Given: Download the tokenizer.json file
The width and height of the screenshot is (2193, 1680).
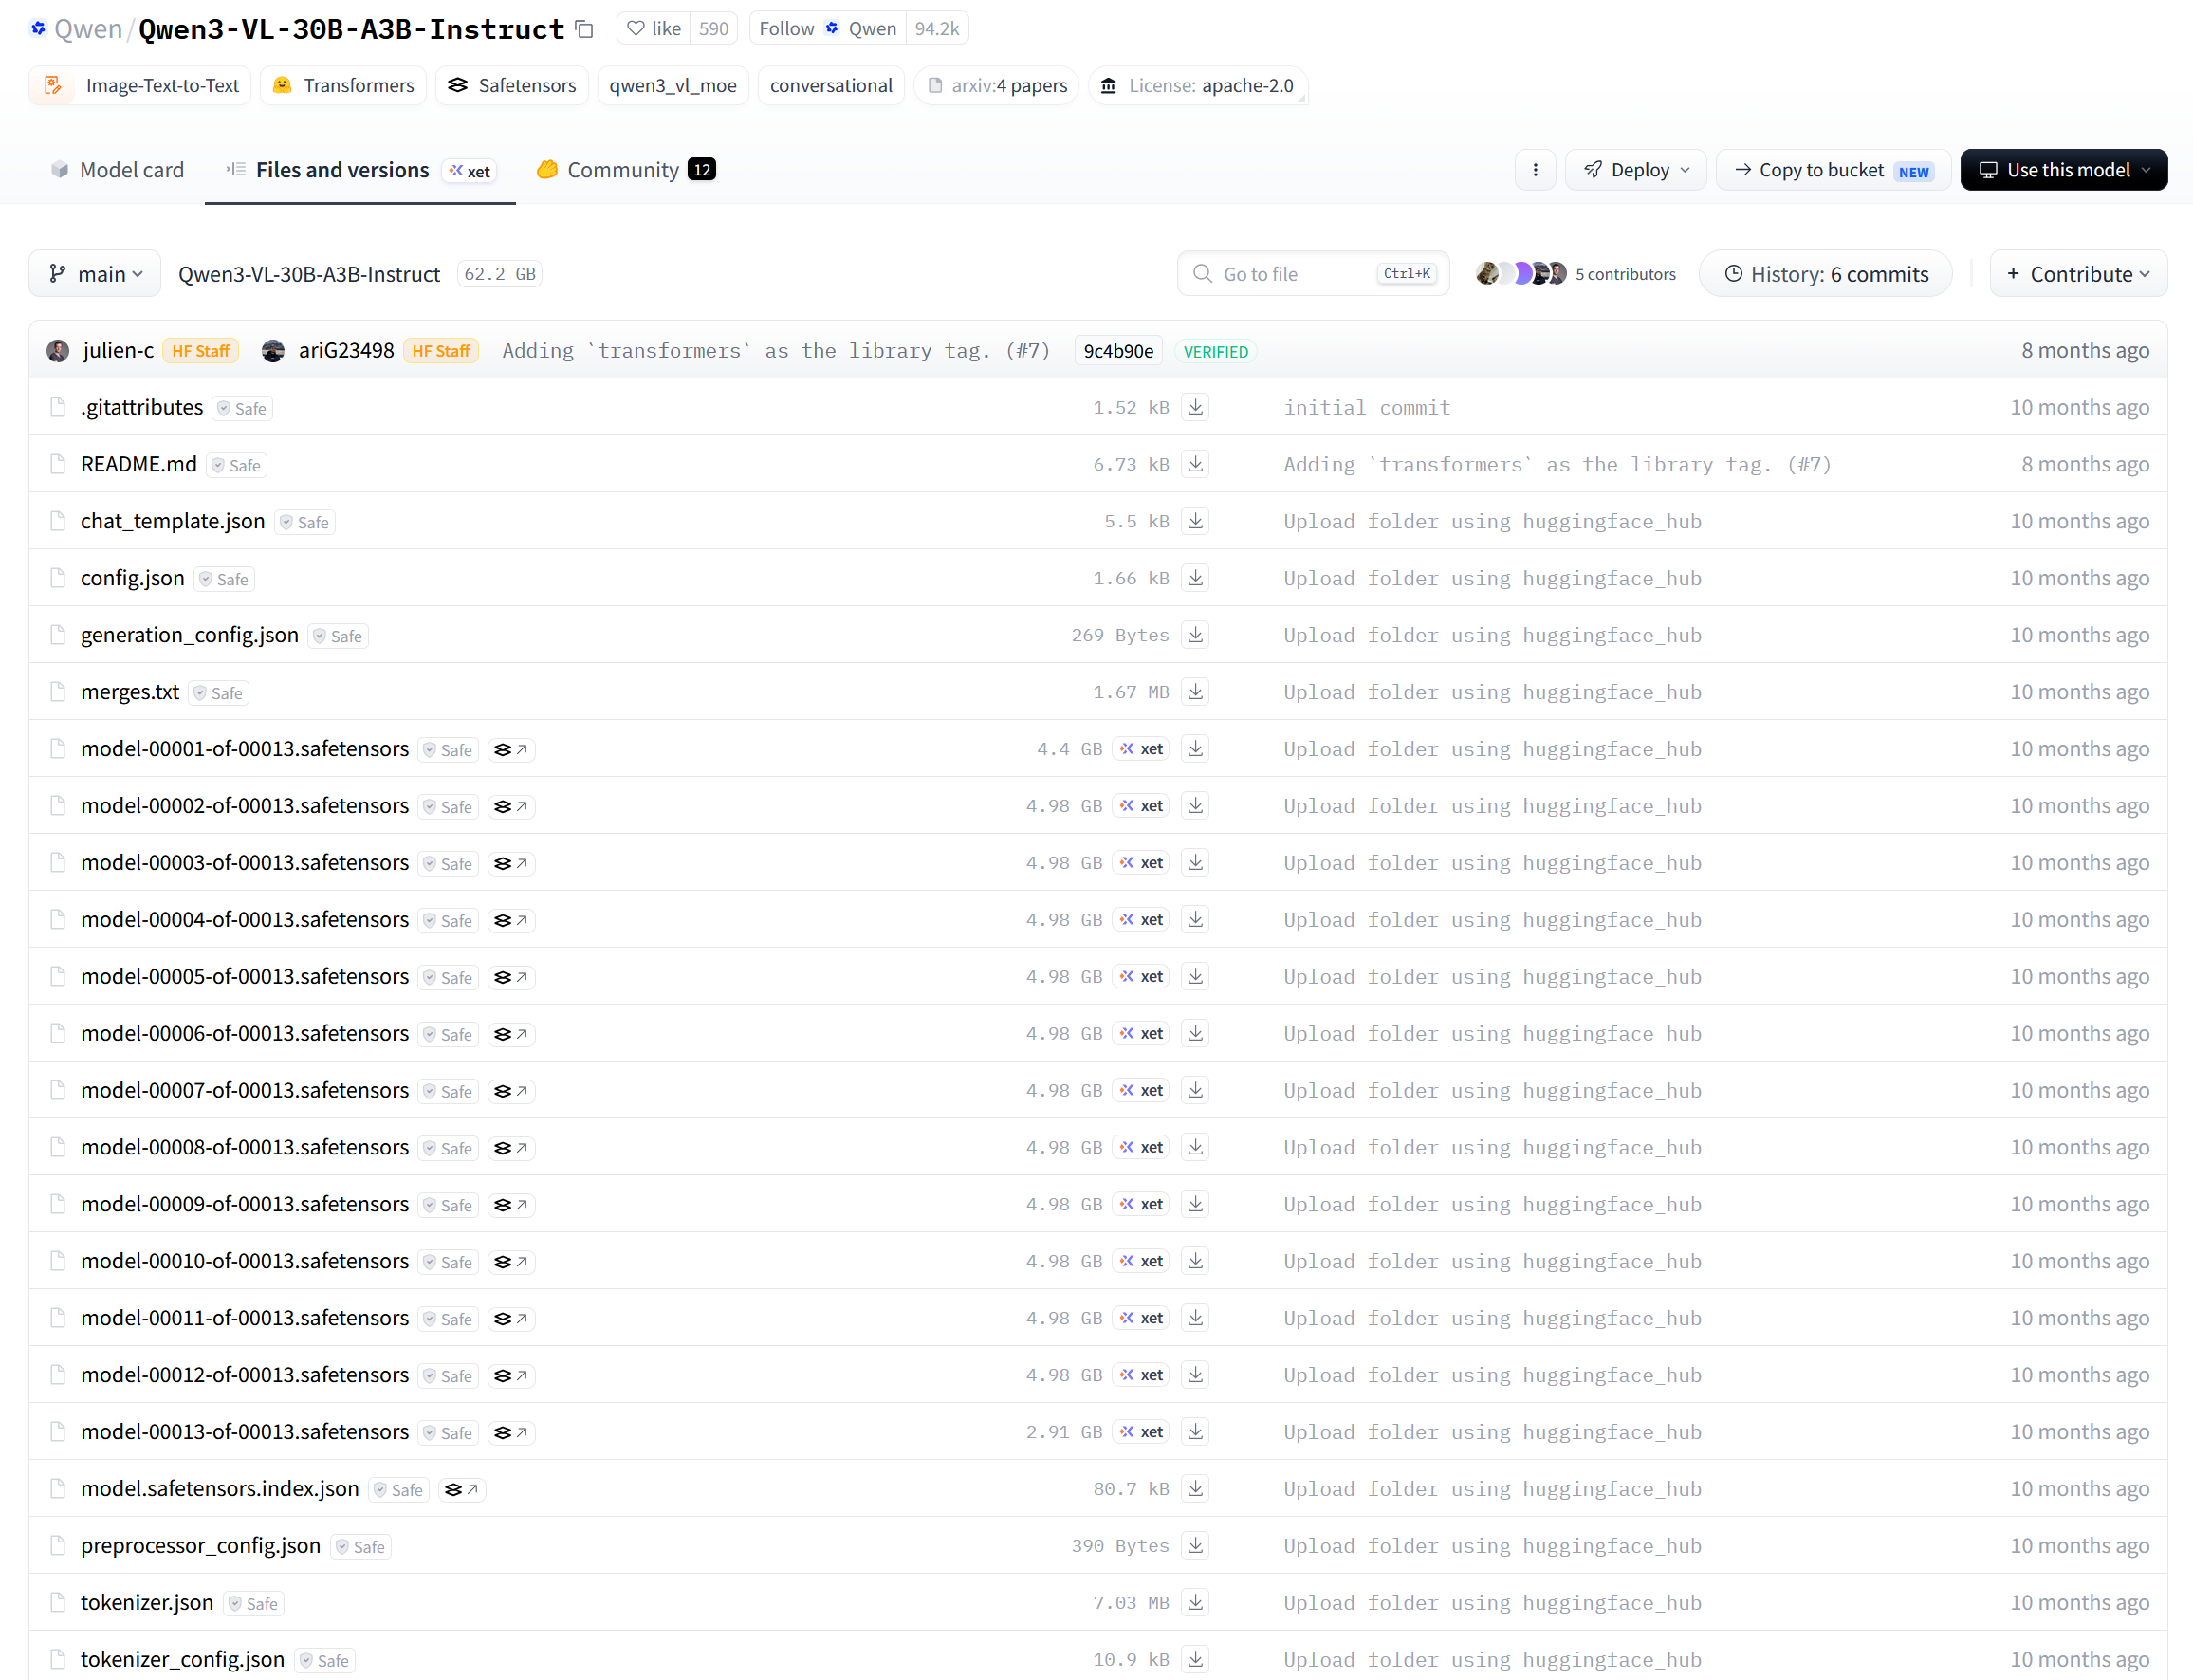Looking at the screenshot, I should coord(1195,1603).
